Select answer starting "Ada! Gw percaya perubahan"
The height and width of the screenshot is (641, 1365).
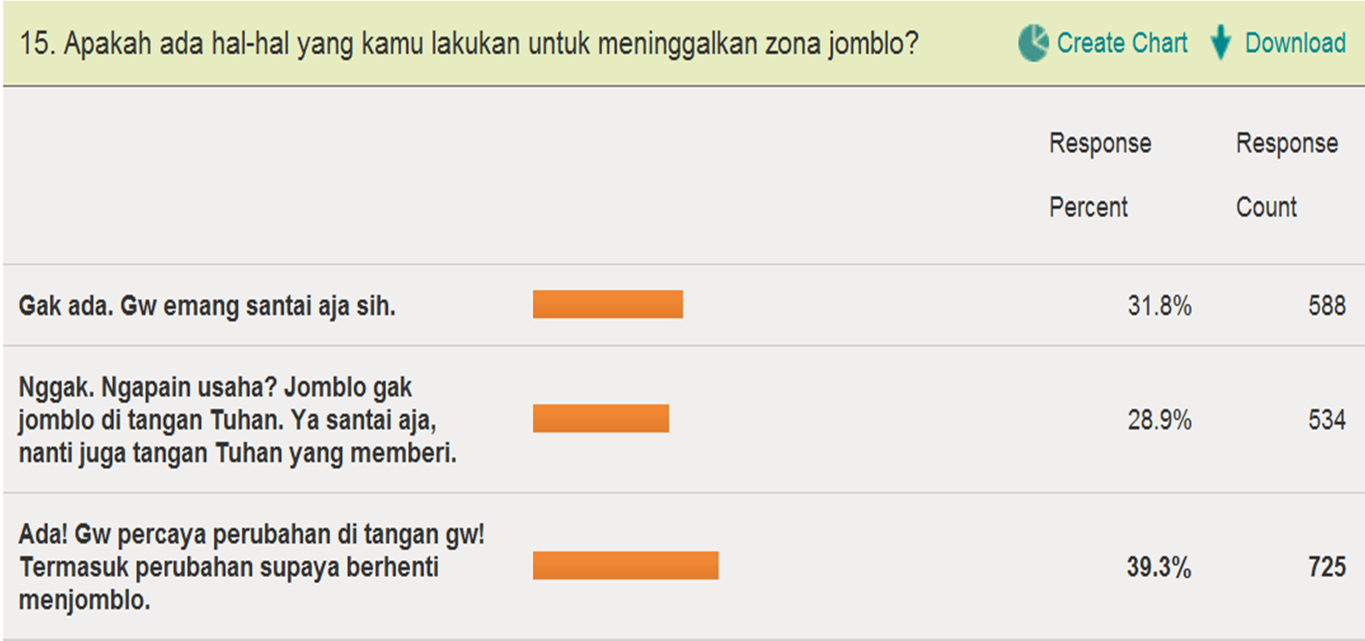pyautogui.click(x=251, y=567)
